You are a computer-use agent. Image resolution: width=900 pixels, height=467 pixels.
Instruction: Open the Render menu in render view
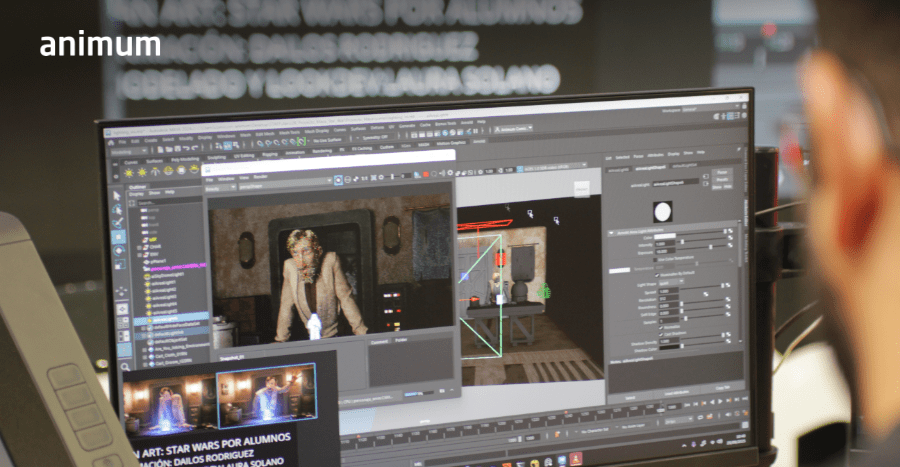(x=261, y=177)
